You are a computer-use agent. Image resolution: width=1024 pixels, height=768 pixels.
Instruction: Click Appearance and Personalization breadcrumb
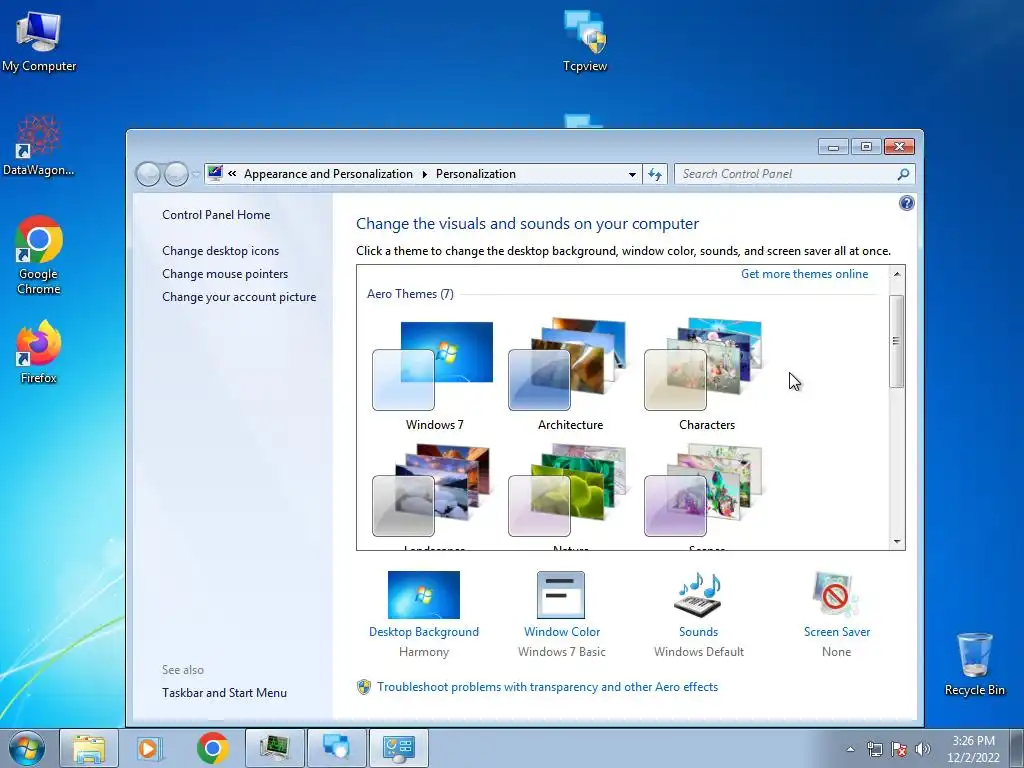click(x=328, y=174)
